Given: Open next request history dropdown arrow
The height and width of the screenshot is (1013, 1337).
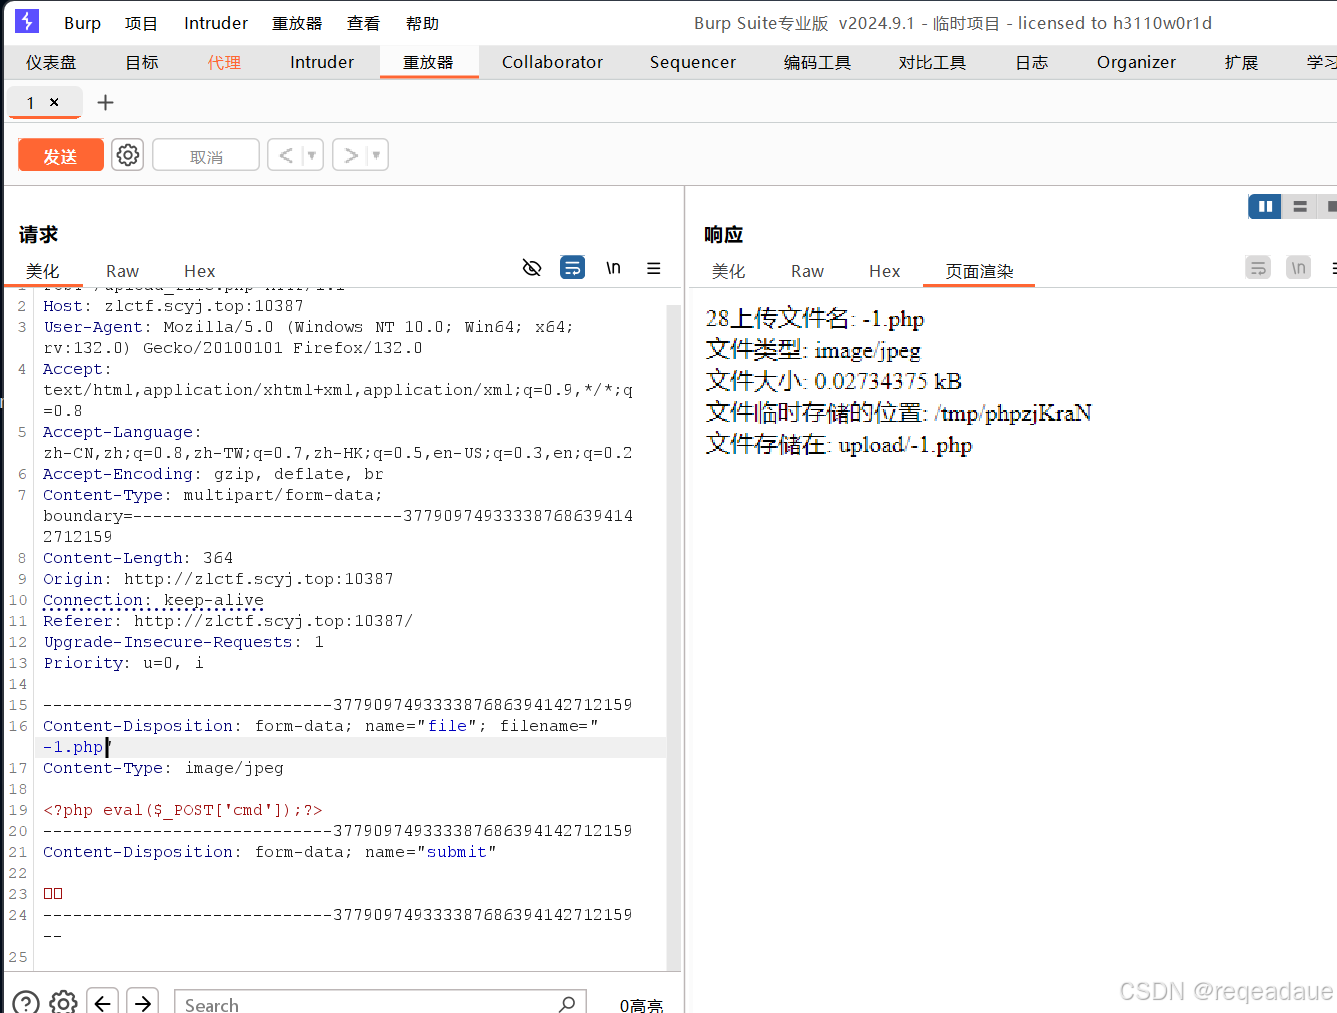Looking at the screenshot, I should point(376,155).
